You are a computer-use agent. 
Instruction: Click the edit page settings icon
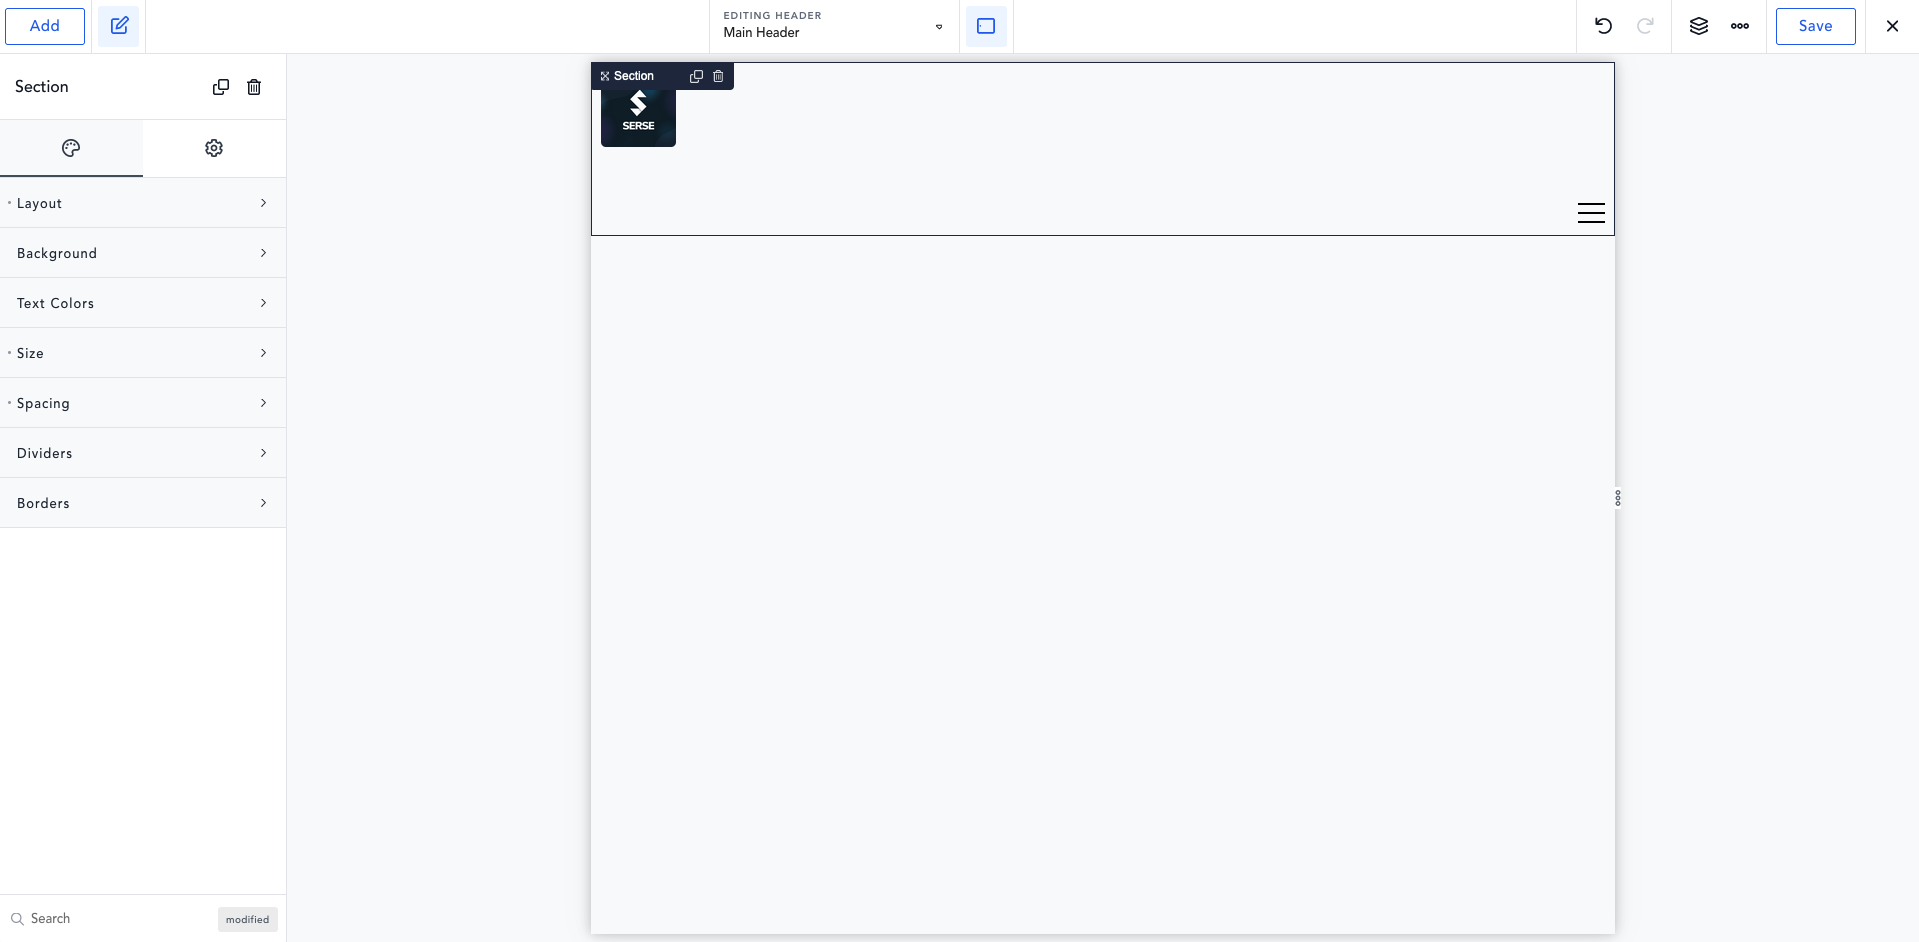[119, 26]
